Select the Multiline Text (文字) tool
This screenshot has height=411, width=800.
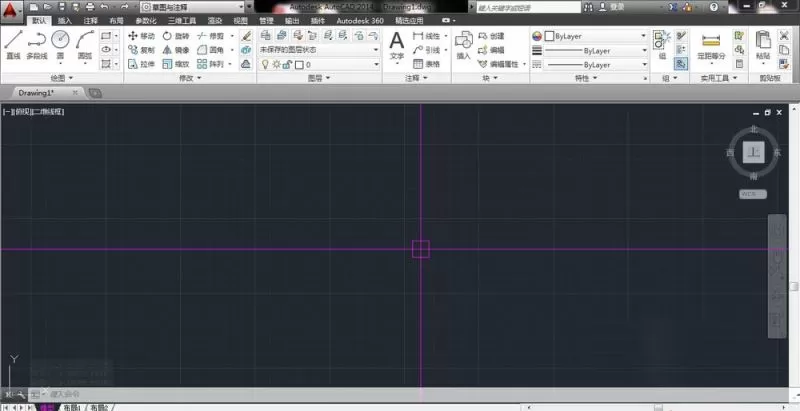click(x=397, y=45)
